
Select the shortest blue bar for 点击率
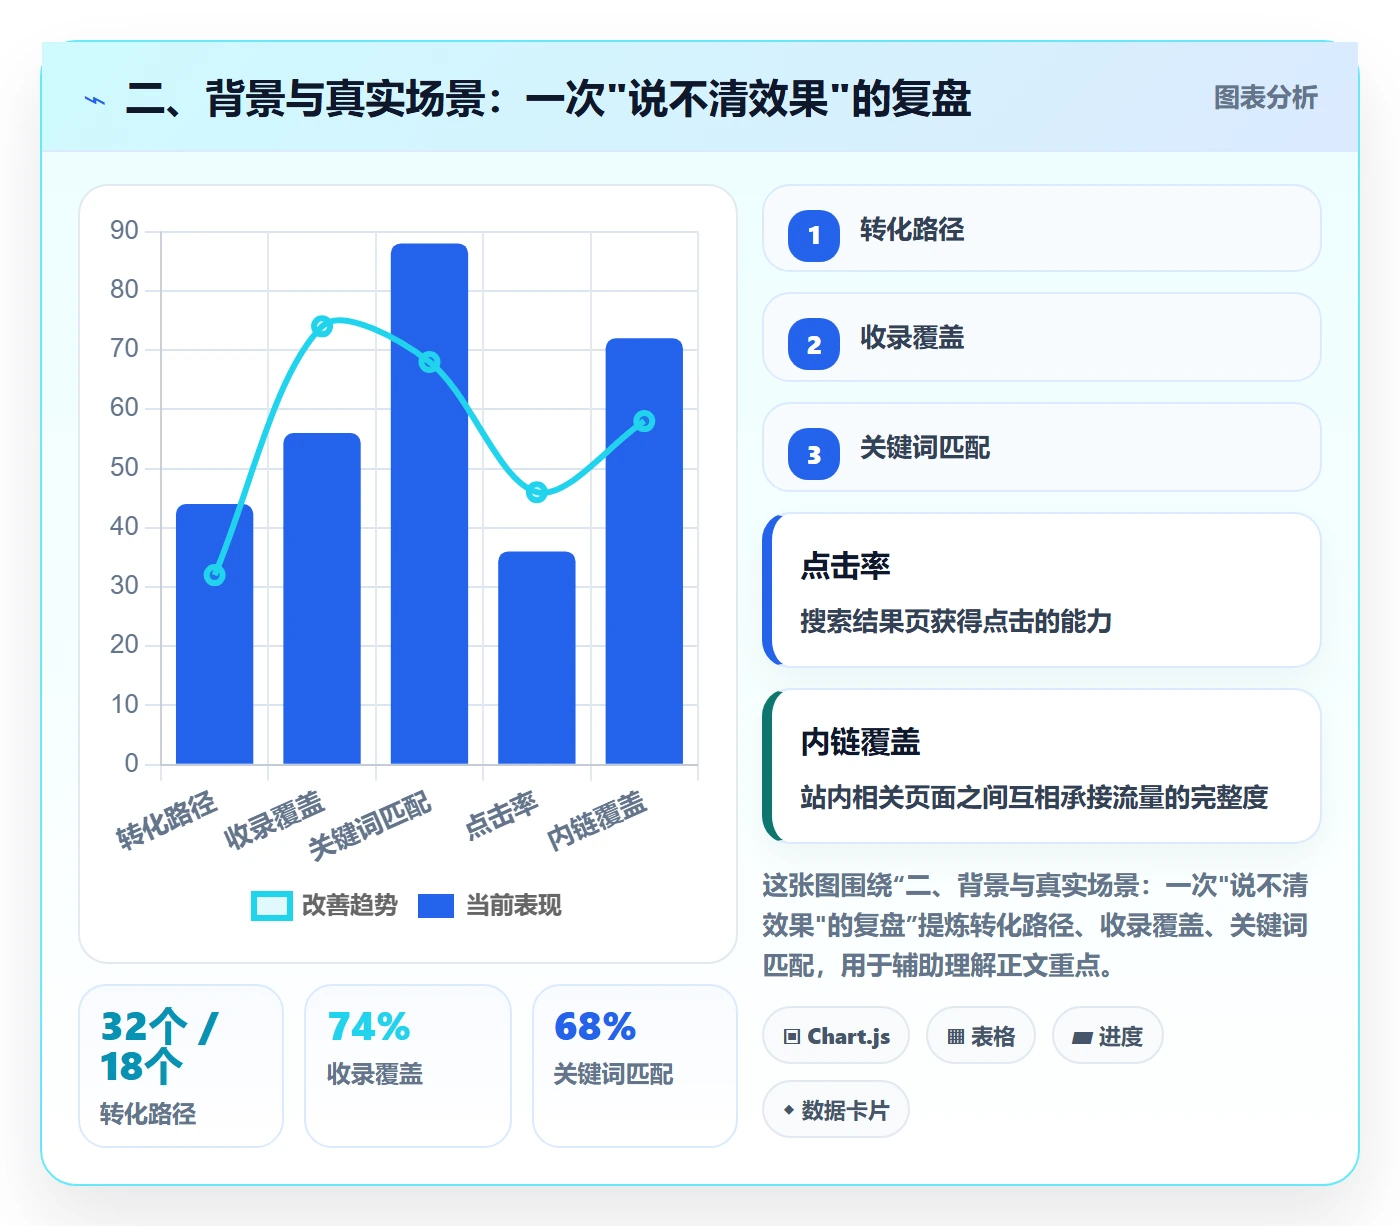click(x=537, y=658)
